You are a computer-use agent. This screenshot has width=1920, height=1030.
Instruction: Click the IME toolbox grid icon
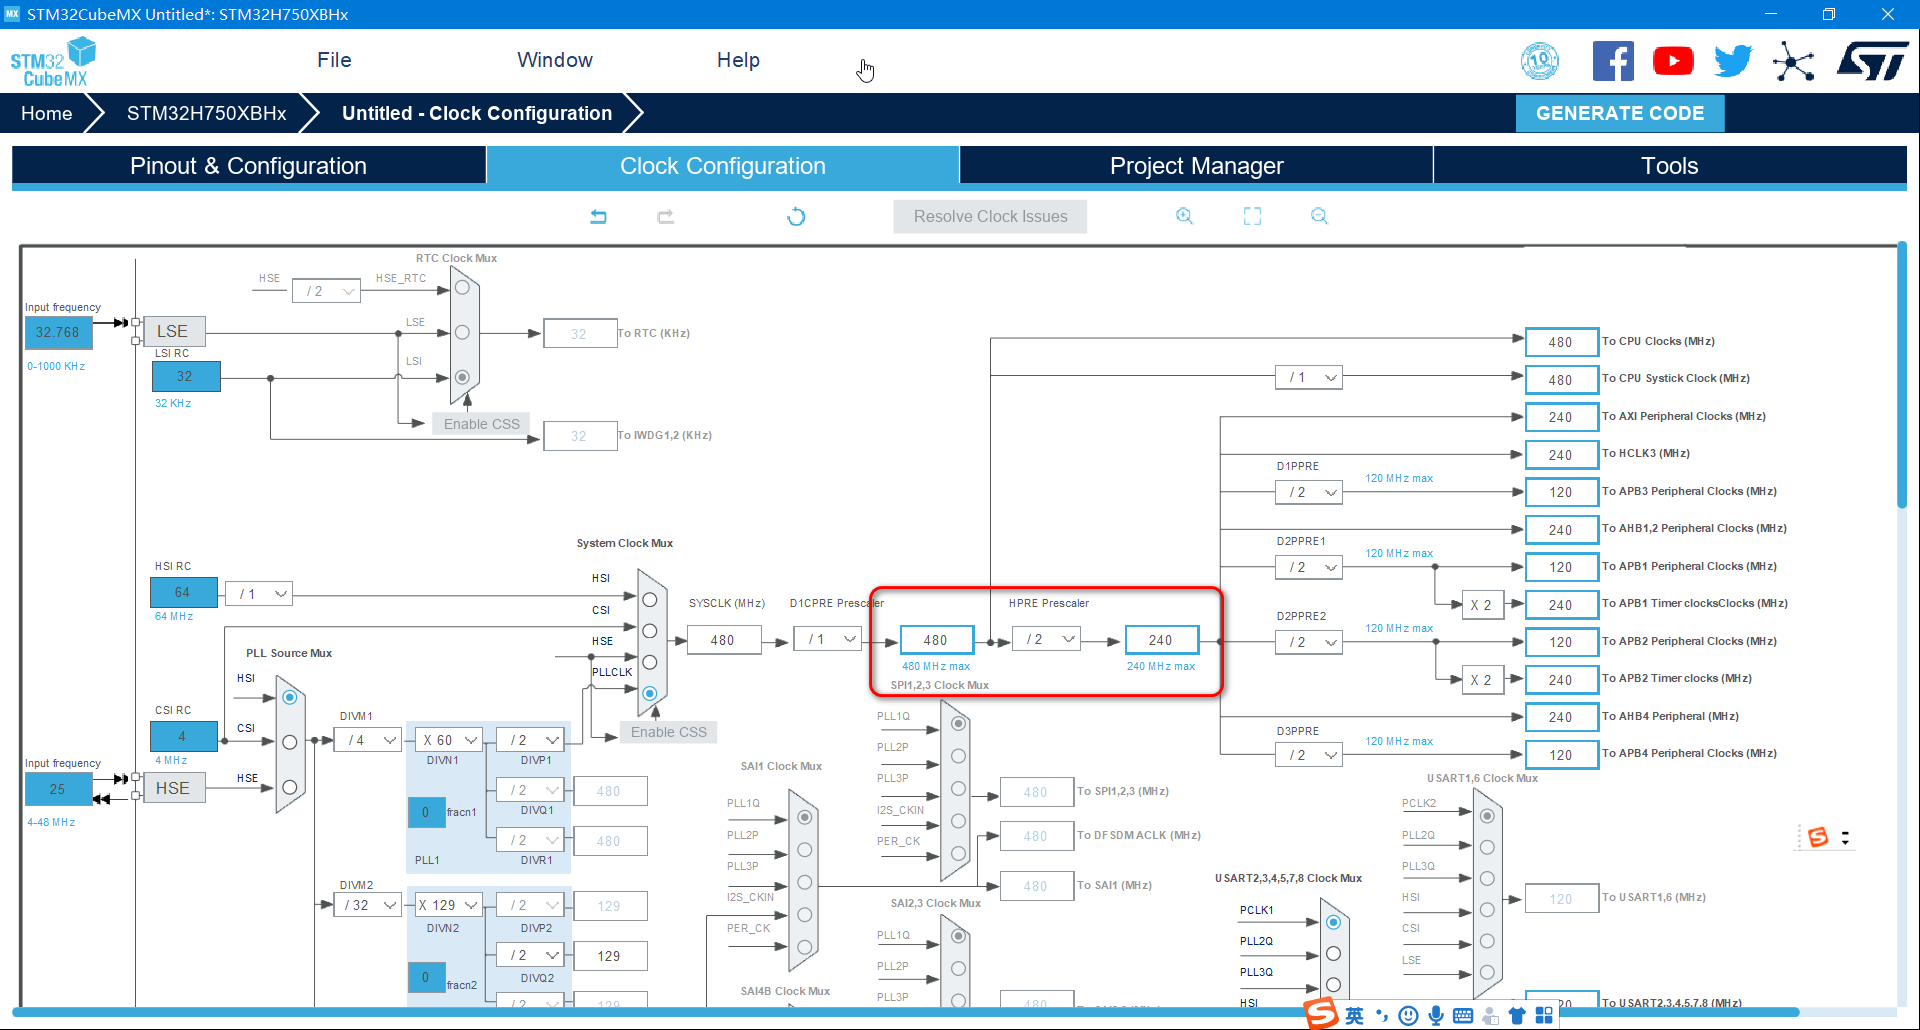pos(1544,1016)
